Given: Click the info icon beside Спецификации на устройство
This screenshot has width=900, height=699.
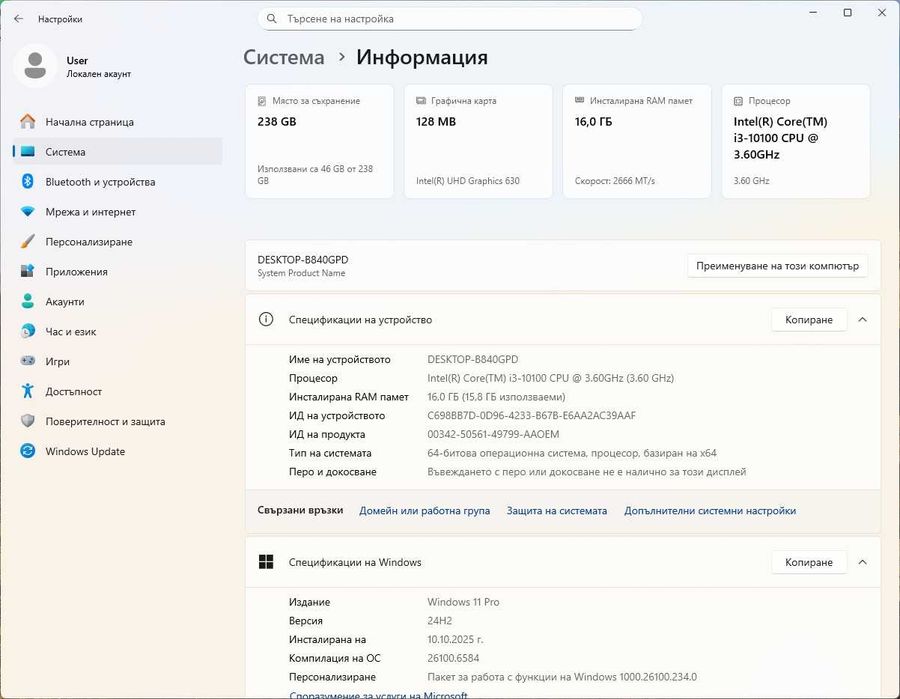Looking at the screenshot, I should [x=266, y=320].
